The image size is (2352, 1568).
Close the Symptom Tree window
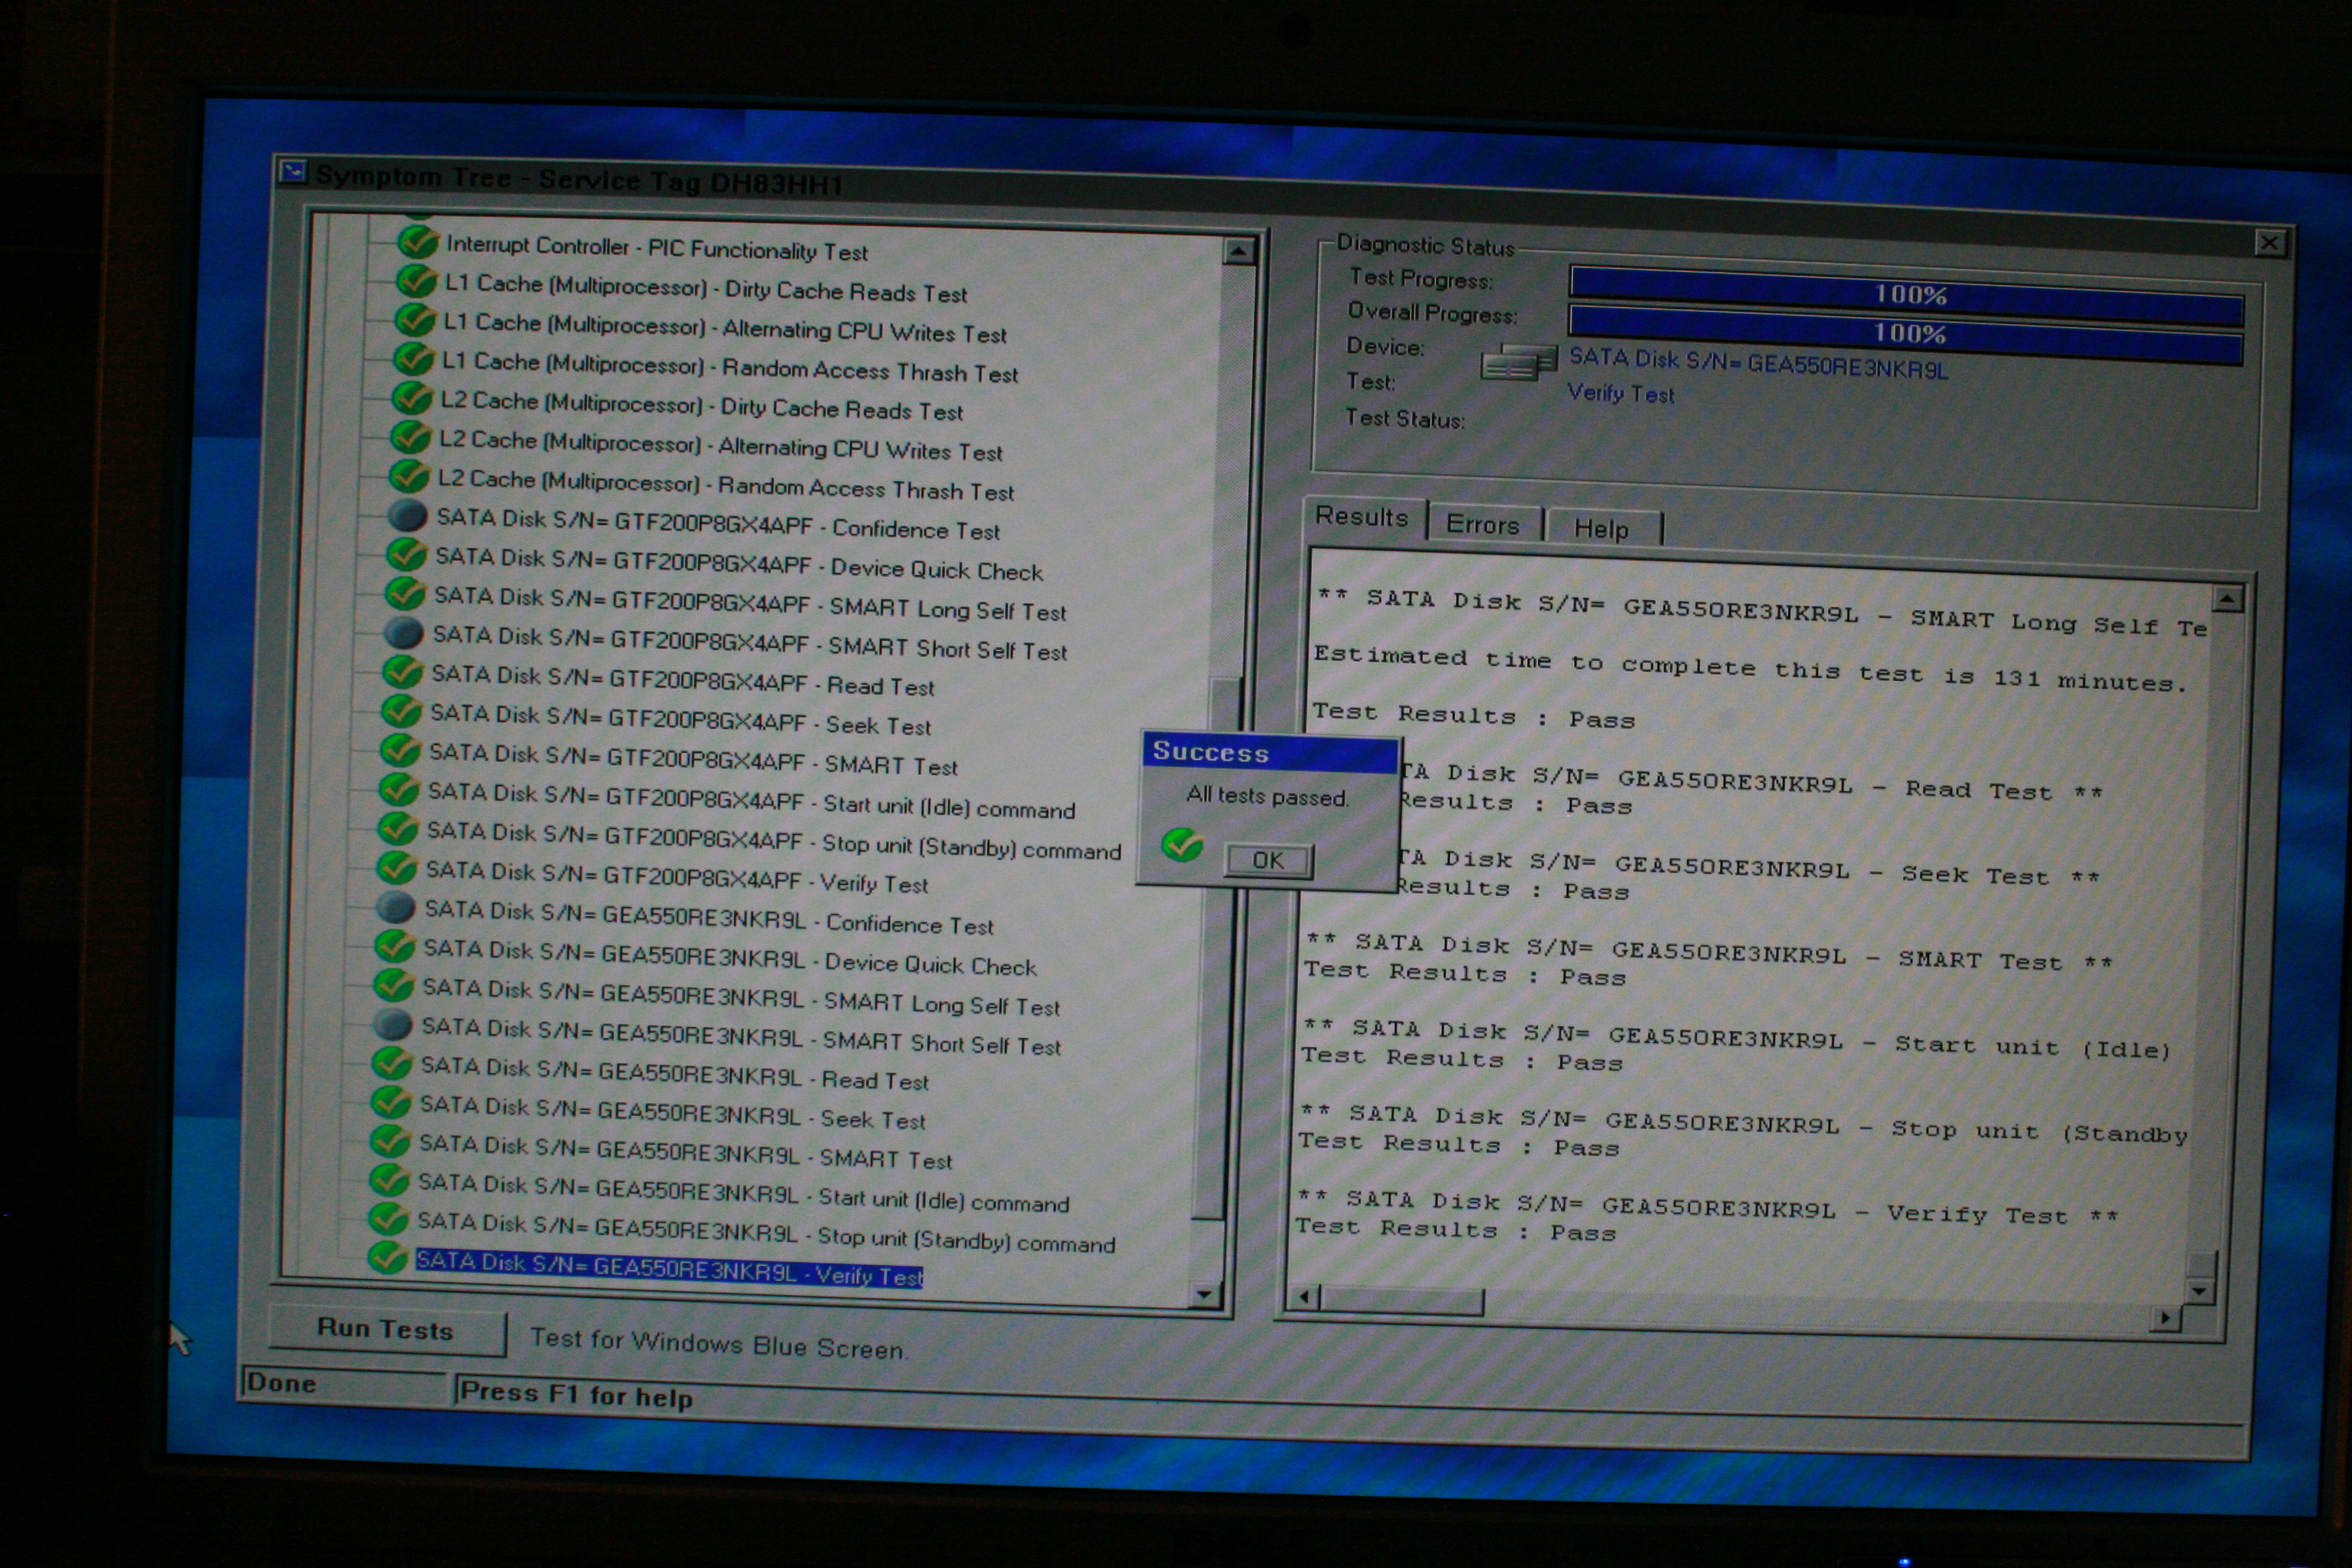(2269, 243)
